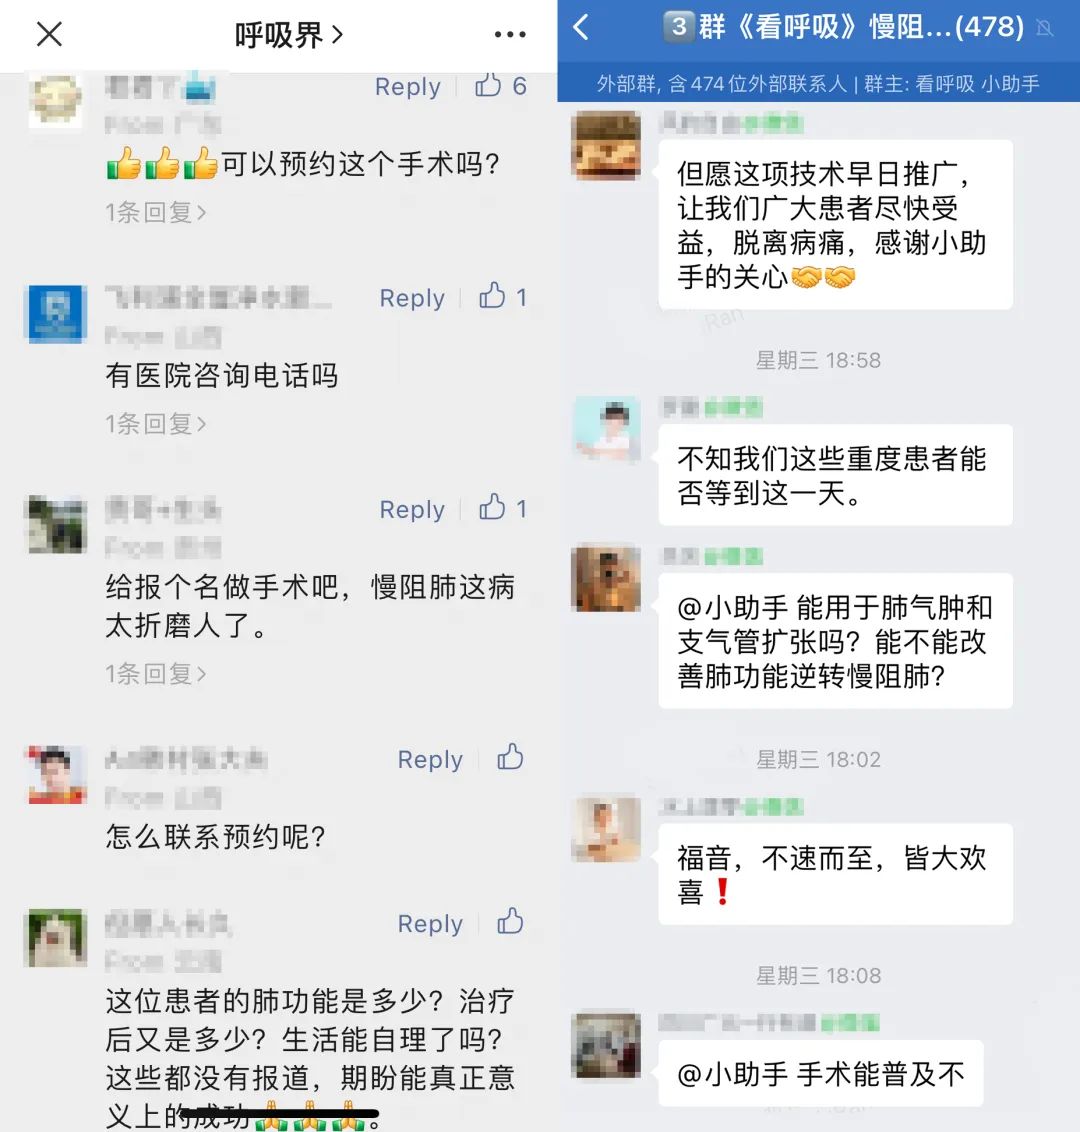Go back from the group chat
This screenshot has width=1080, height=1132.
pyautogui.click(x=581, y=28)
